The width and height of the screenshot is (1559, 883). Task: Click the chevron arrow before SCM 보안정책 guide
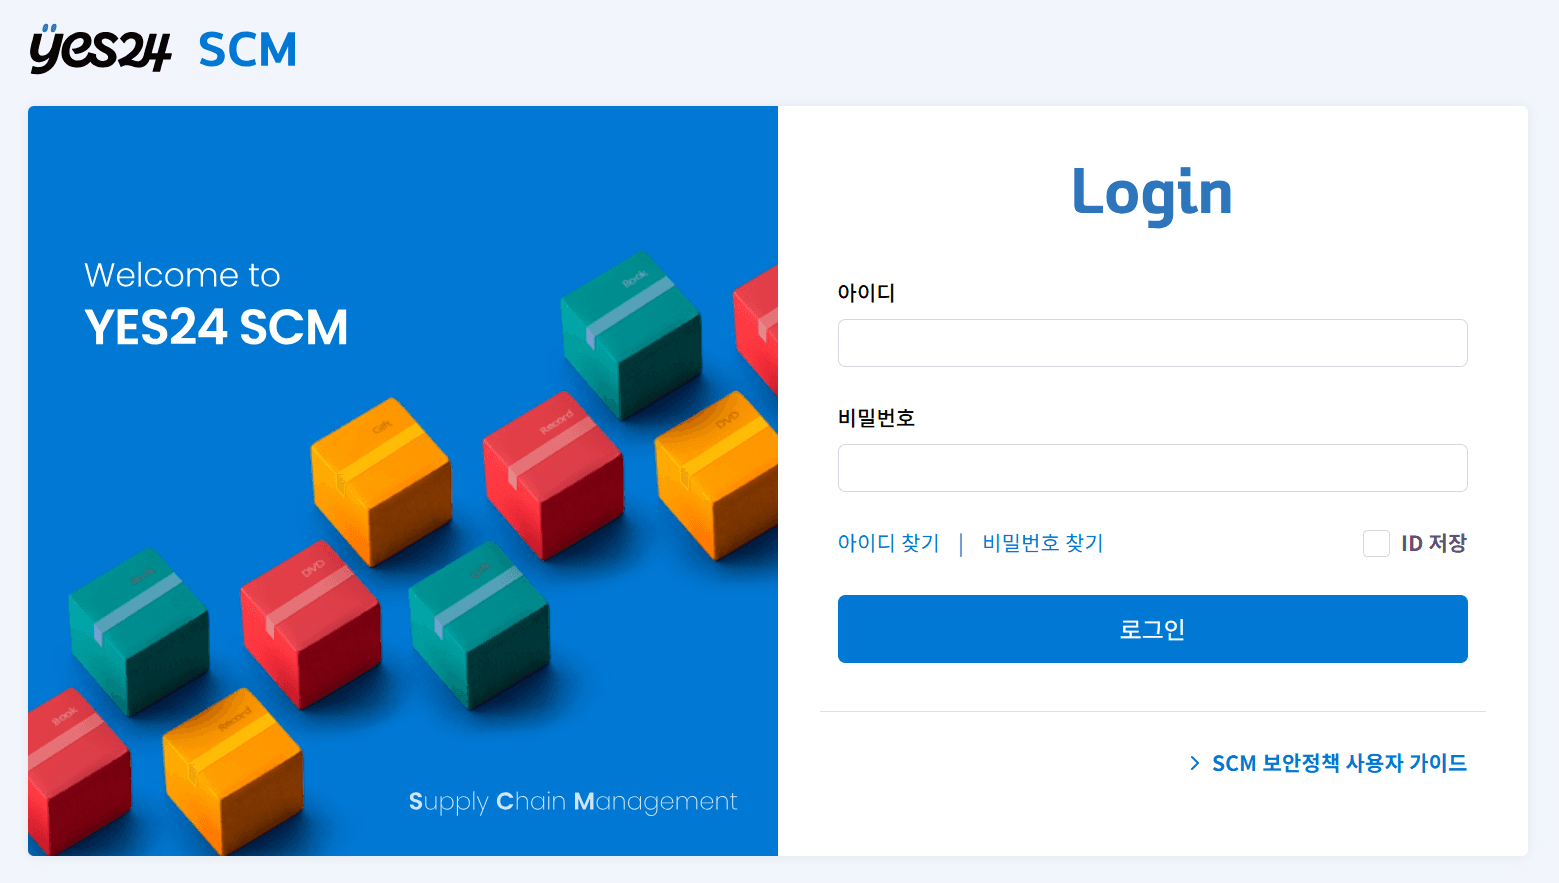(1194, 763)
